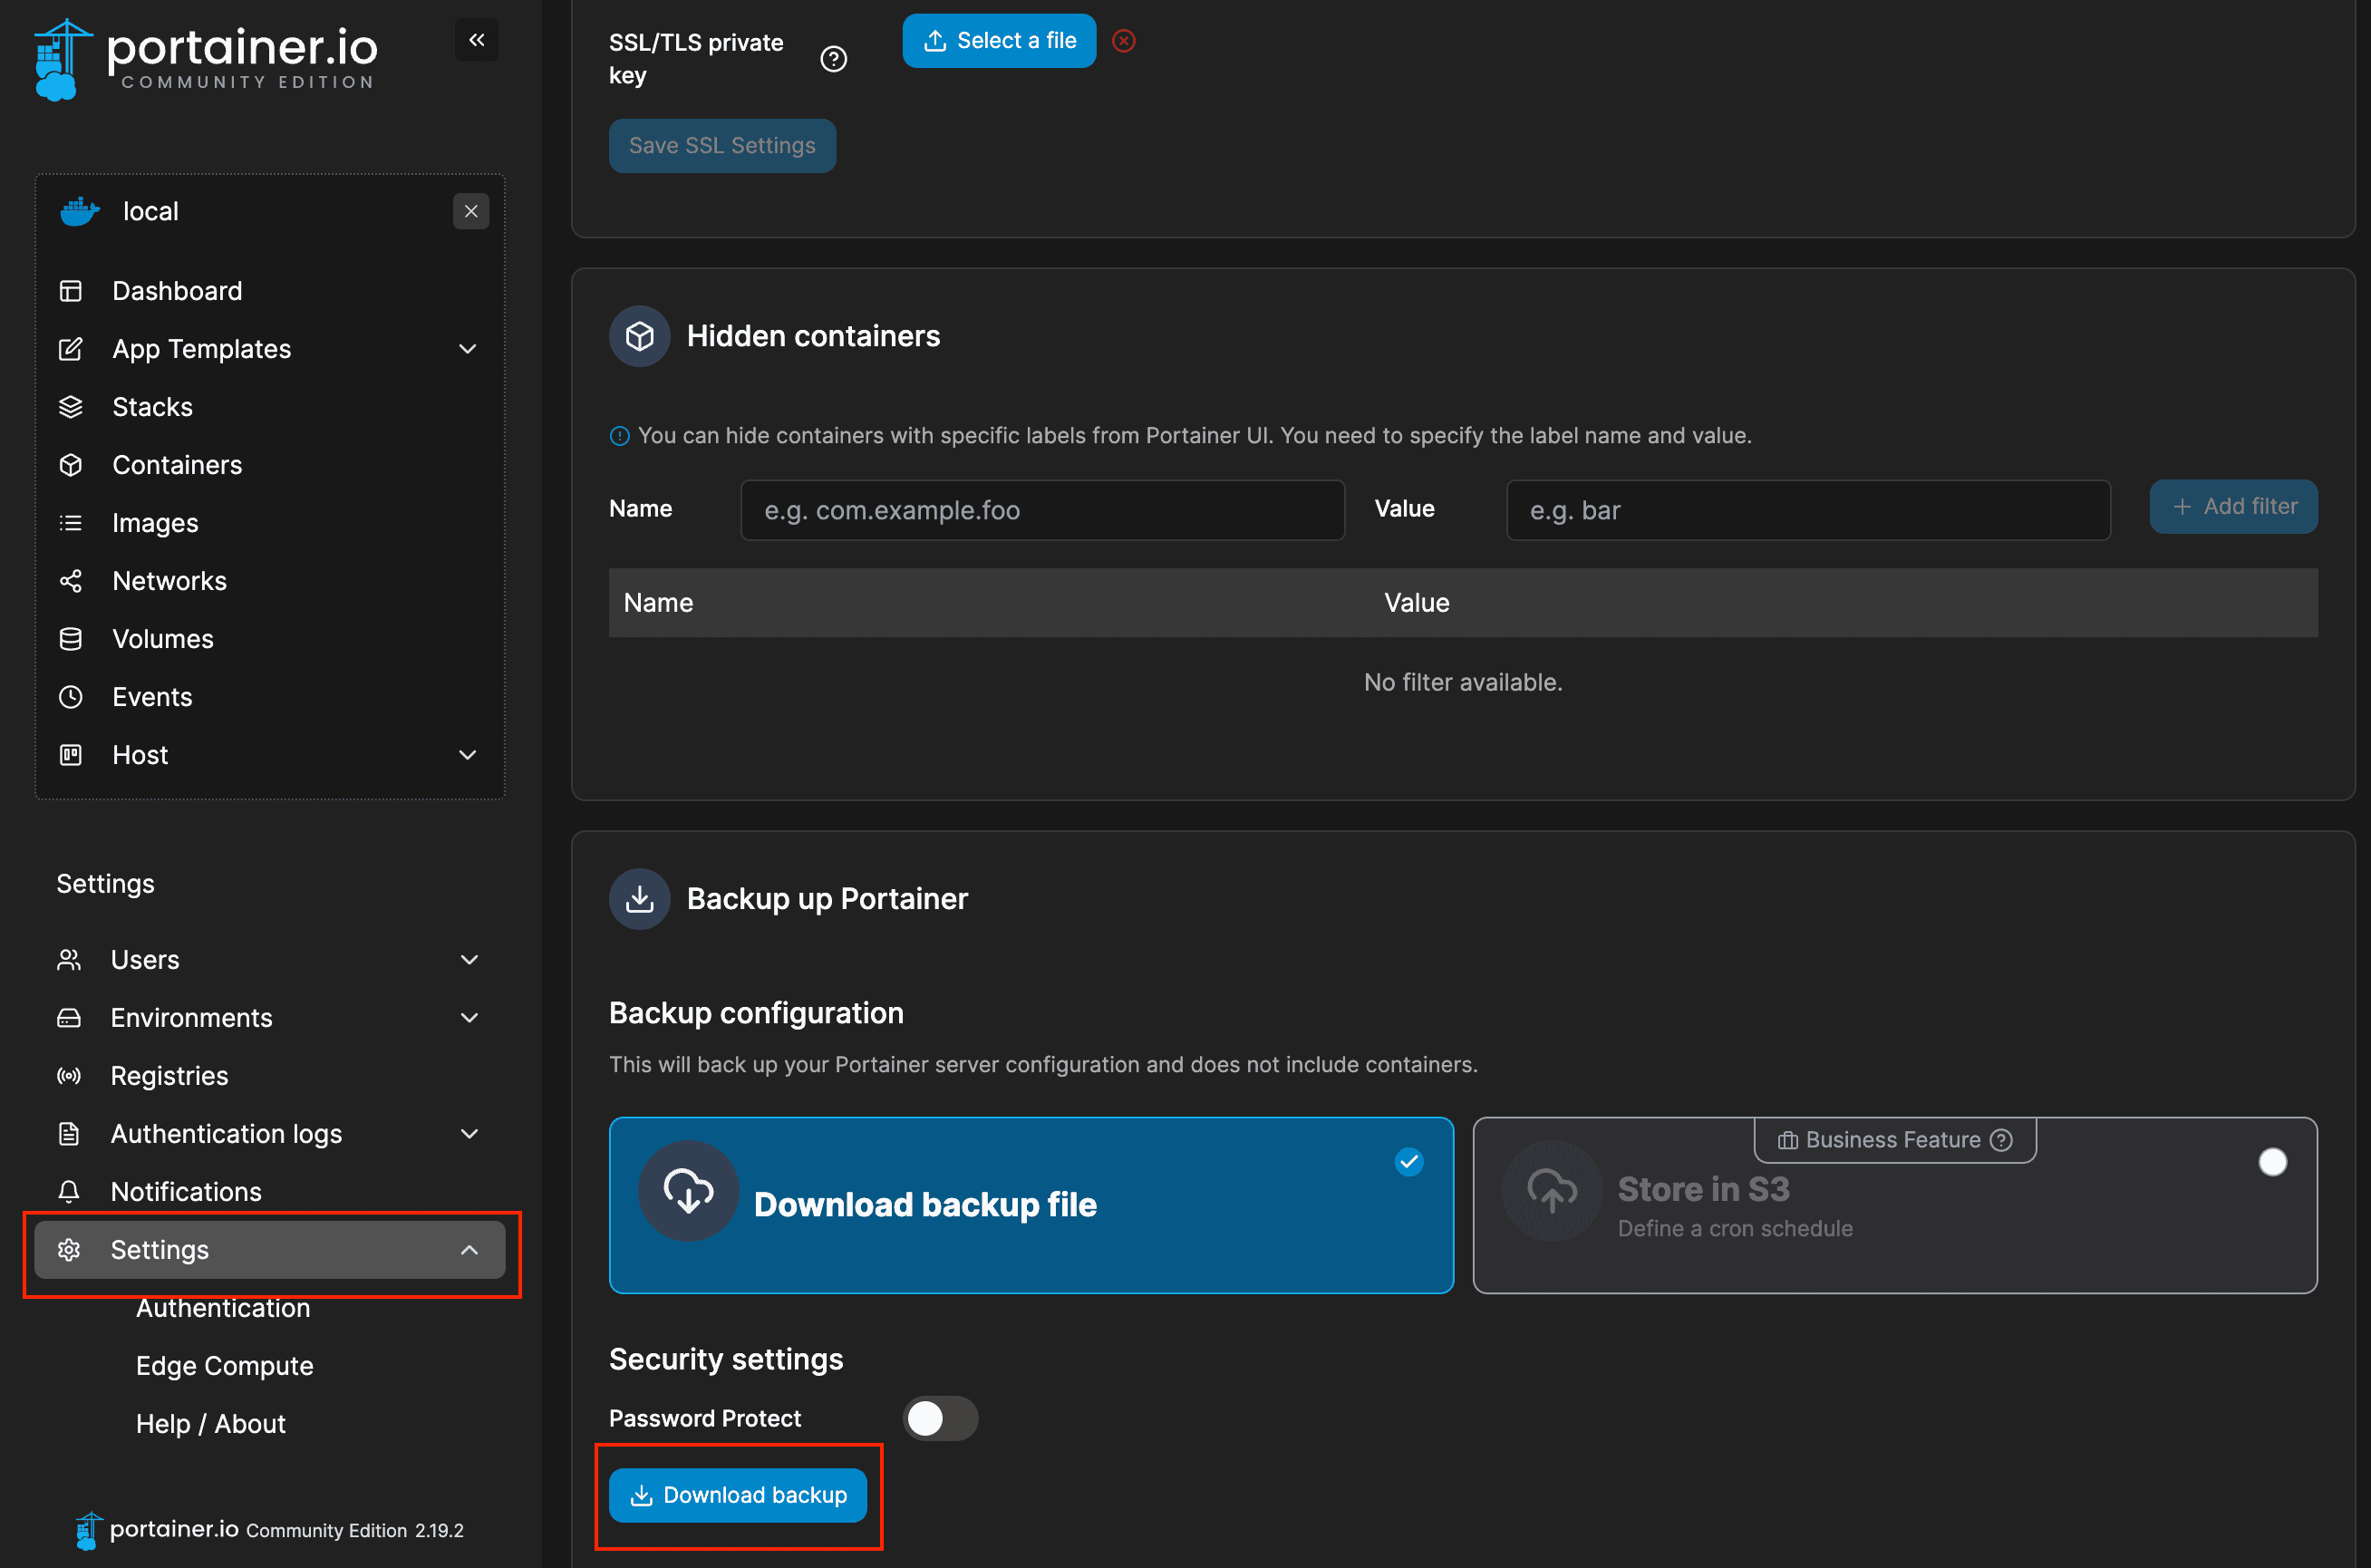Click the Name column header in filter table

(x=658, y=603)
